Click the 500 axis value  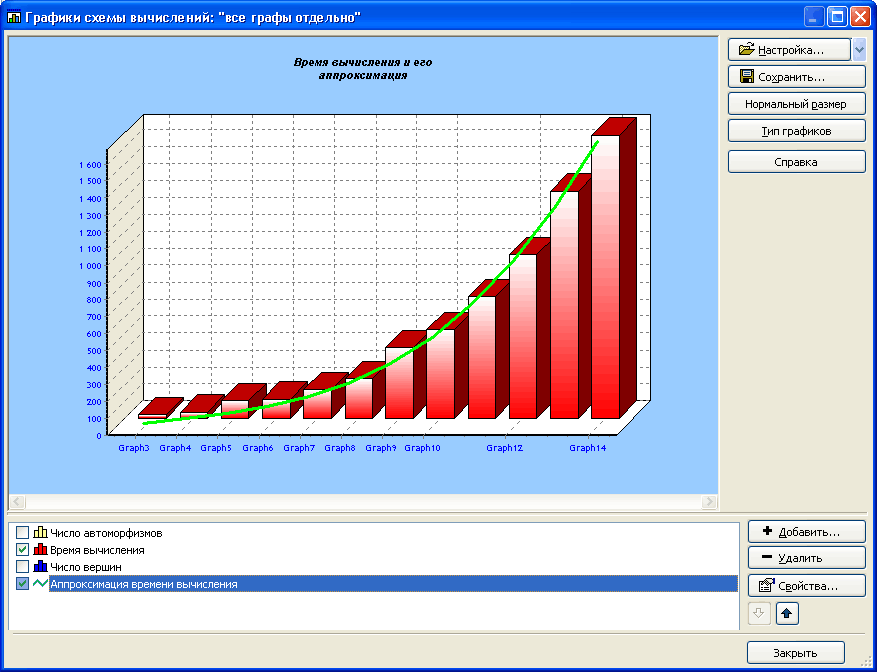tap(95, 350)
